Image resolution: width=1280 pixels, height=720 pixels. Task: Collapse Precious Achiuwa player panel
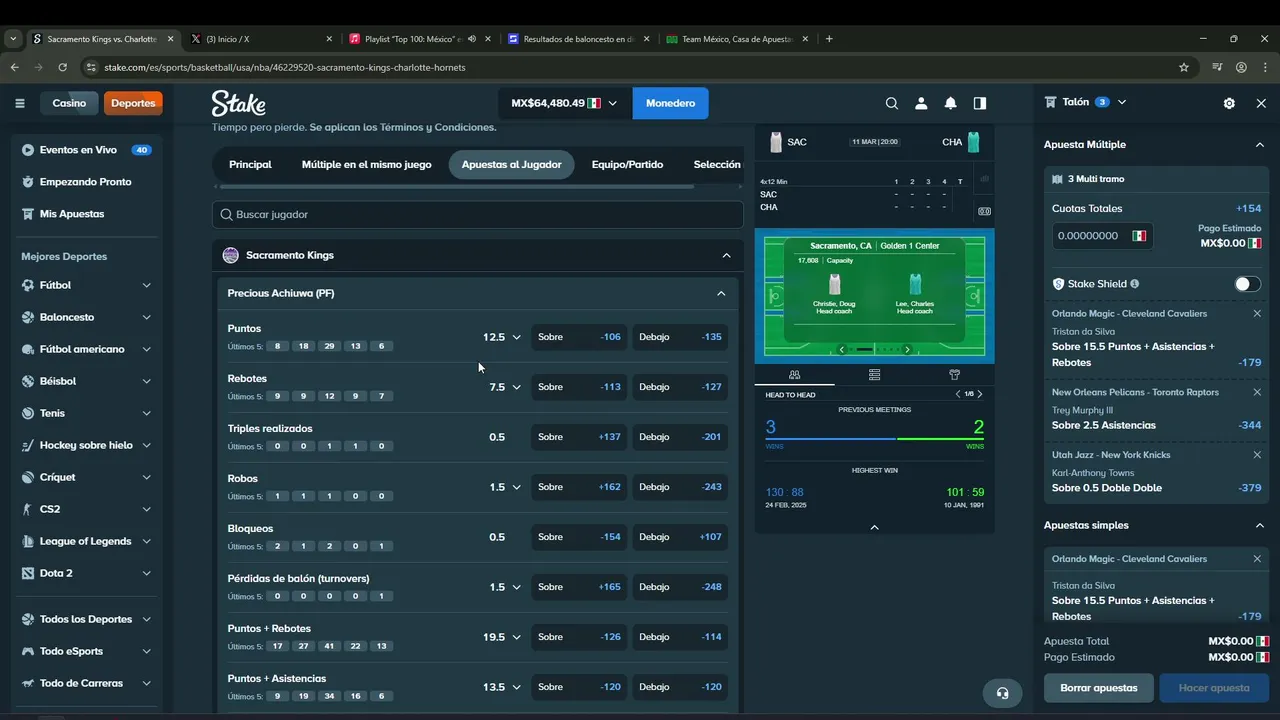point(721,293)
